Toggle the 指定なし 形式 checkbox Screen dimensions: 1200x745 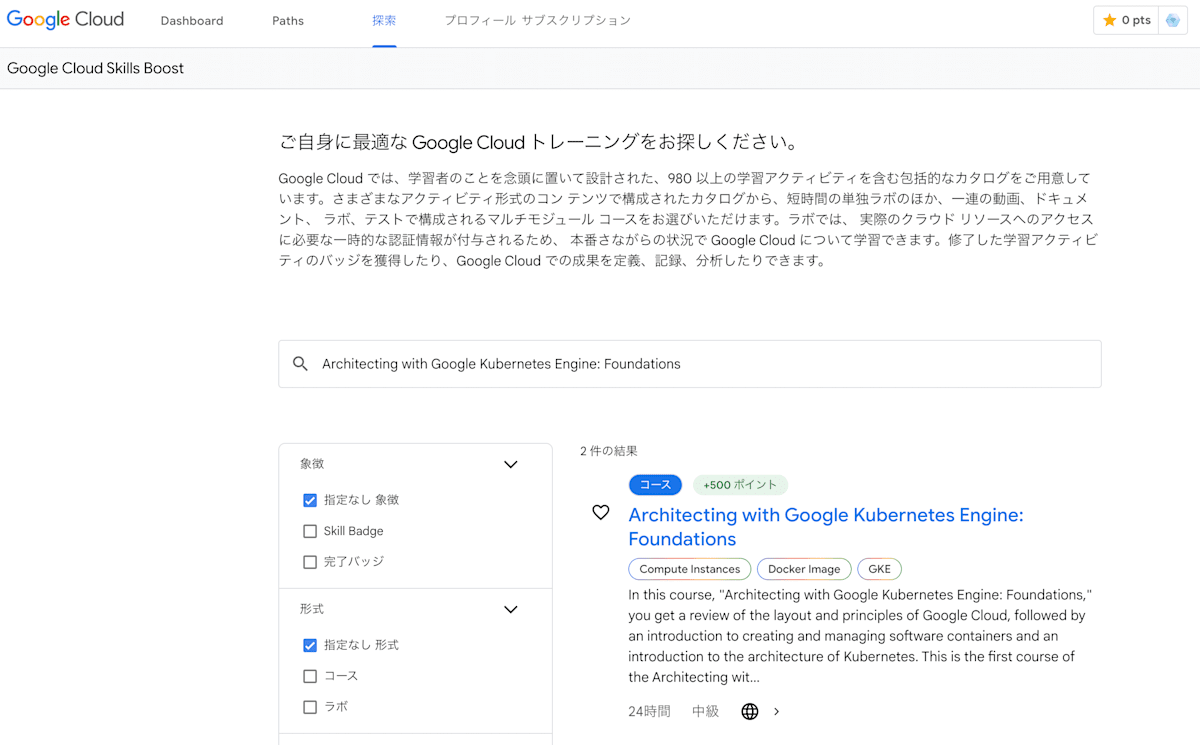tap(310, 645)
